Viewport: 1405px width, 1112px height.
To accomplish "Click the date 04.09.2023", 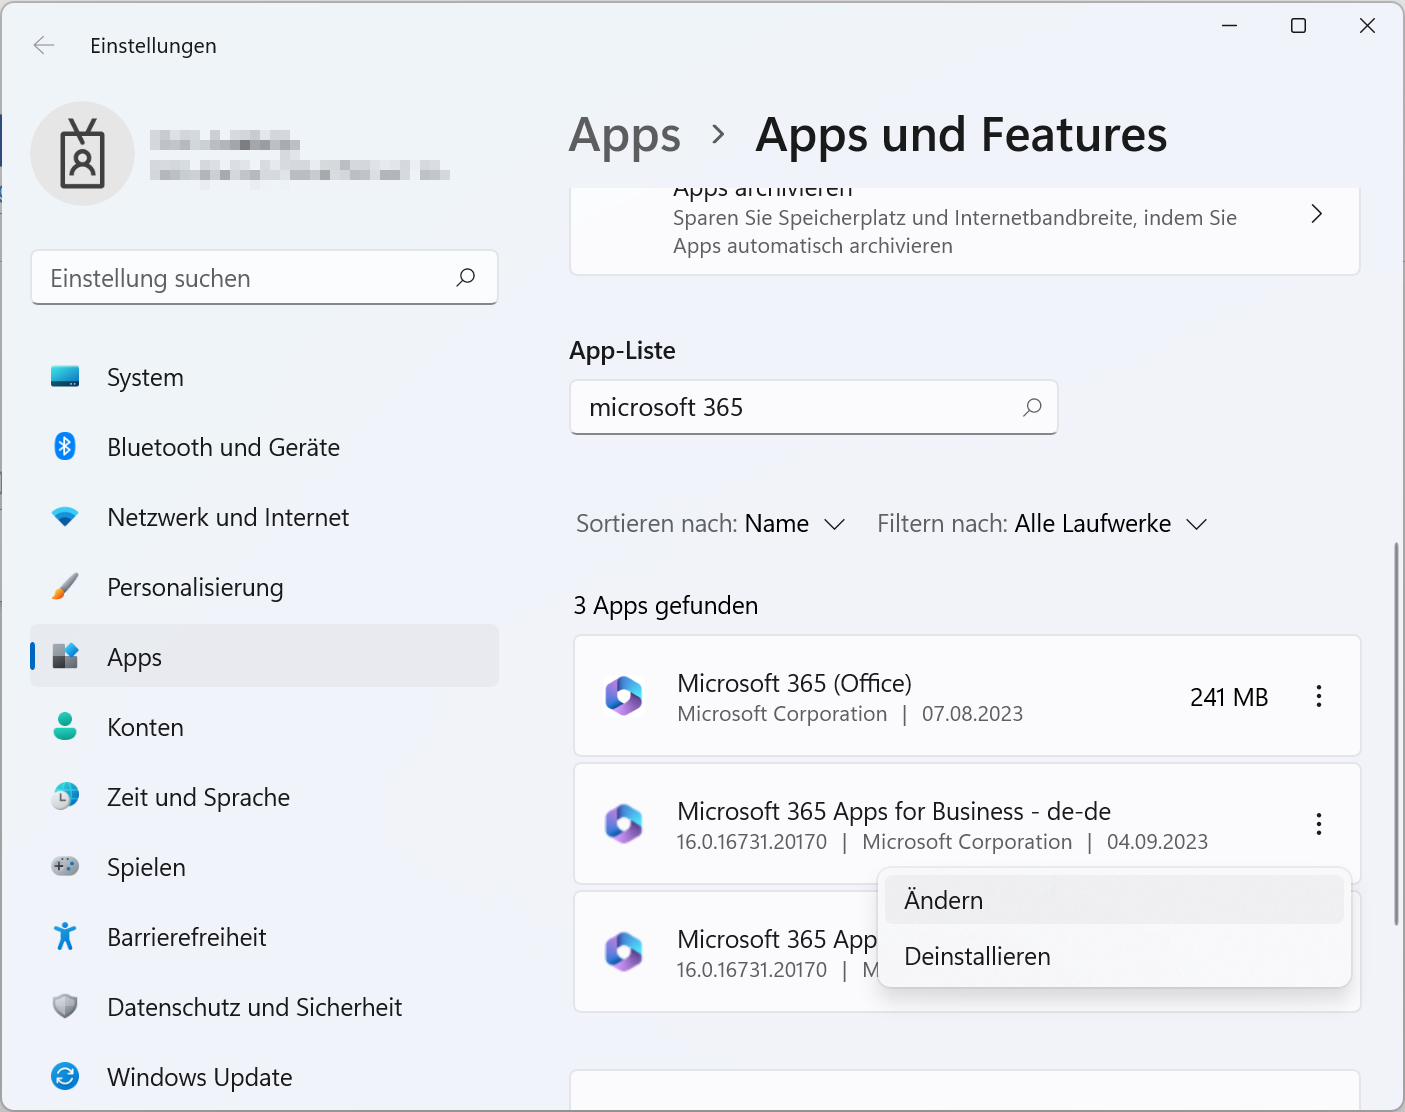I will click(x=1157, y=842).
